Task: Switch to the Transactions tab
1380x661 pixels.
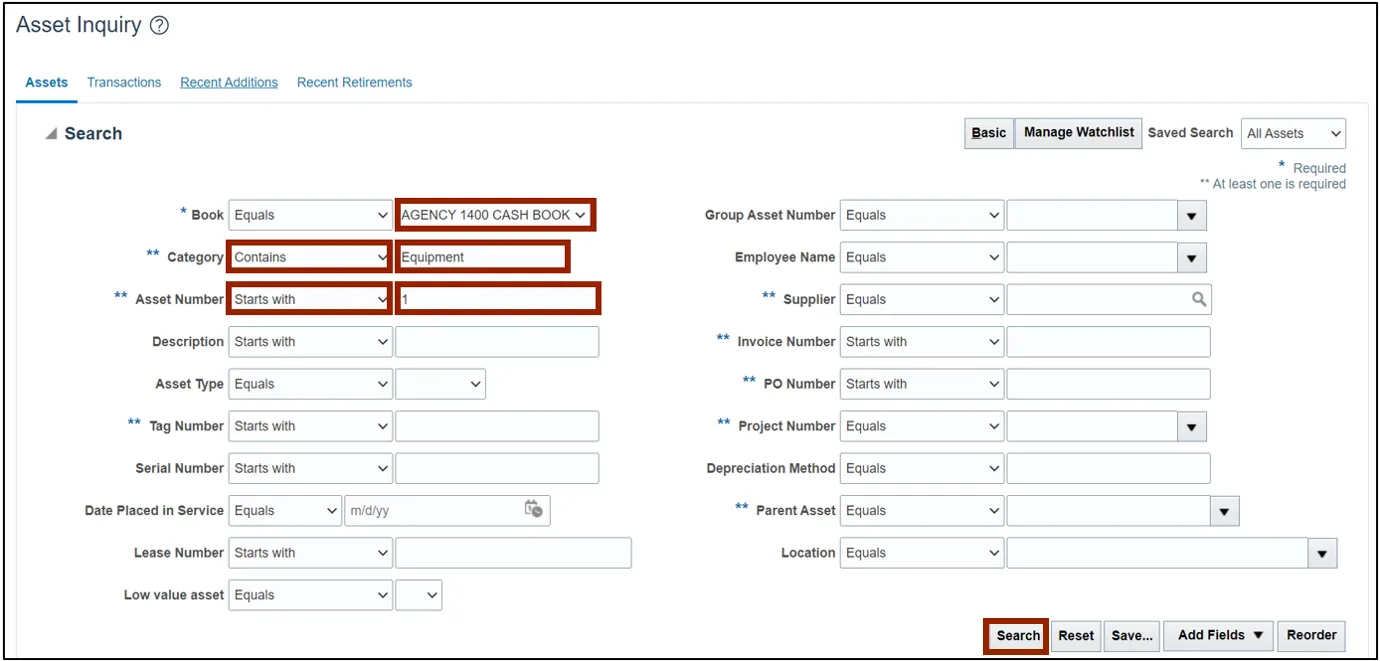Action: pos(124,83)
